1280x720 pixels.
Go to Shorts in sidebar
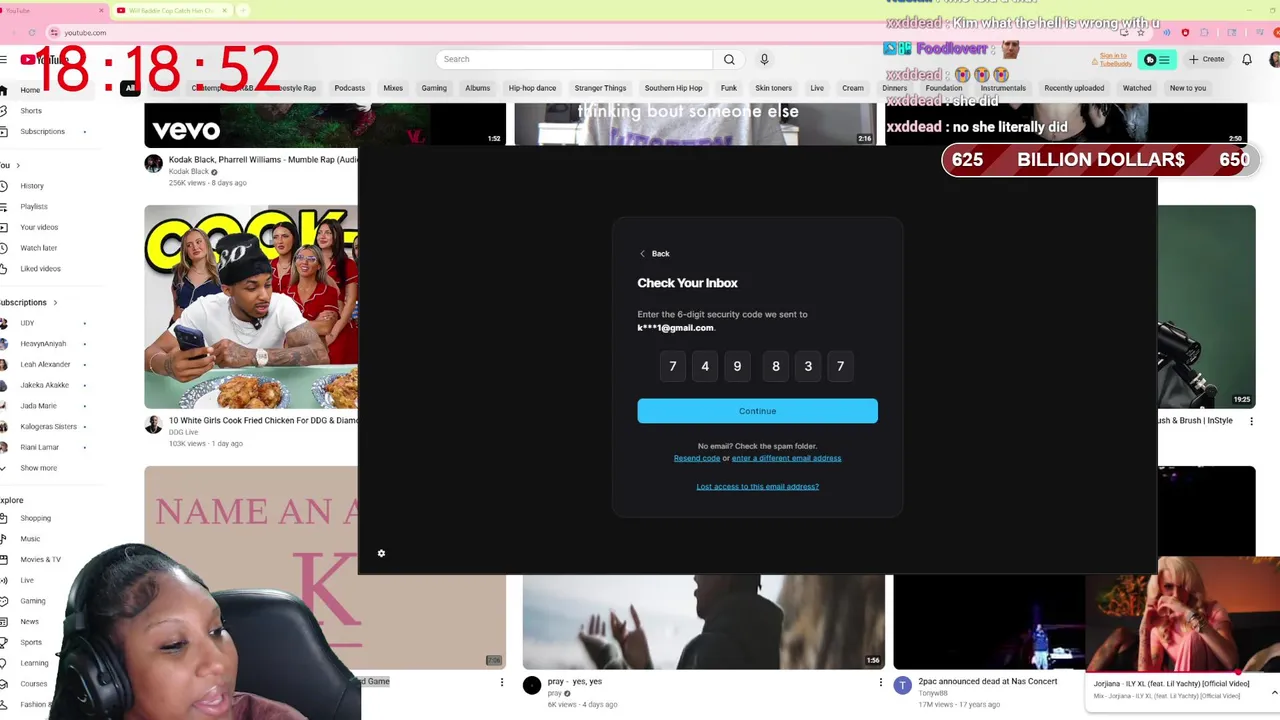[x=30, y=111]
